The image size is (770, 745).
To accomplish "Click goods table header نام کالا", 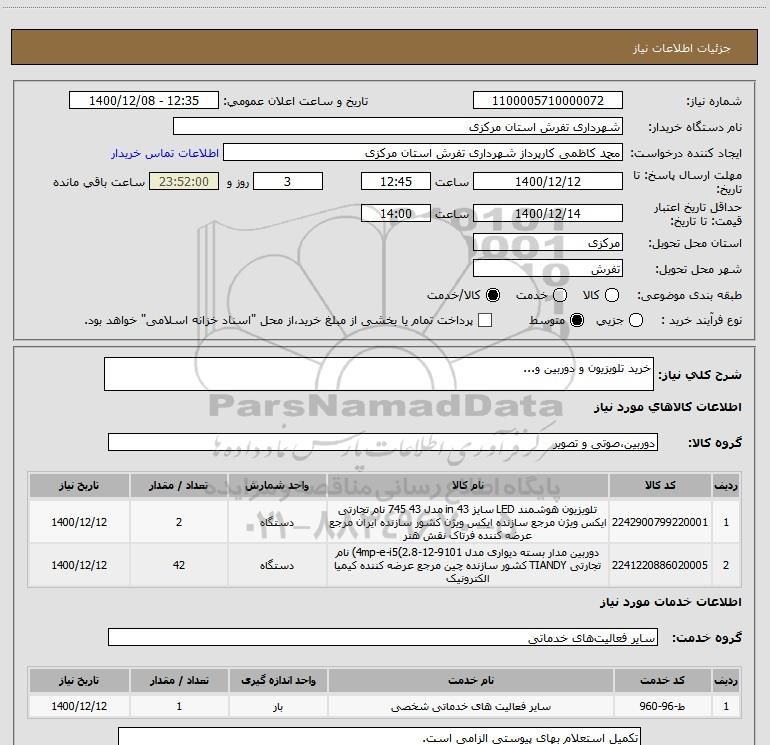I will [x=468, y=485].
